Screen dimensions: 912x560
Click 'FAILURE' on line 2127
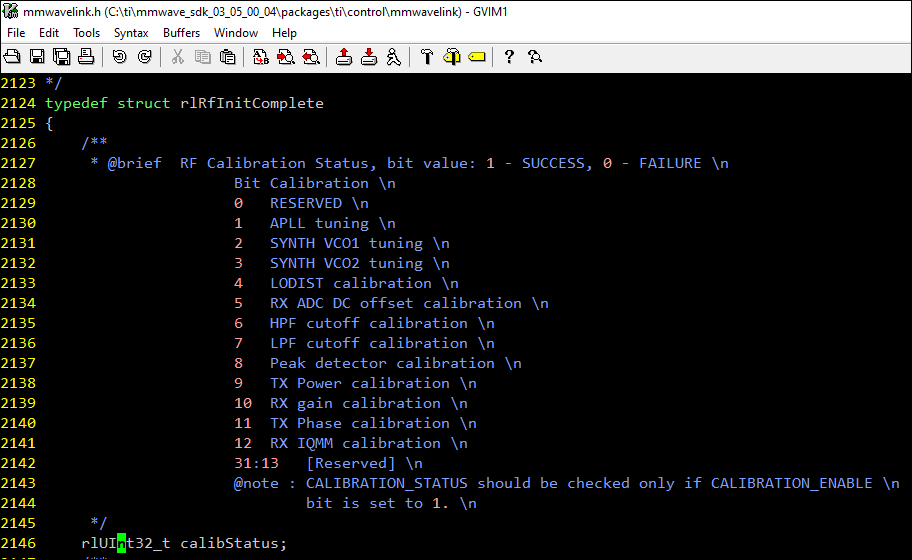coord(670,163)
